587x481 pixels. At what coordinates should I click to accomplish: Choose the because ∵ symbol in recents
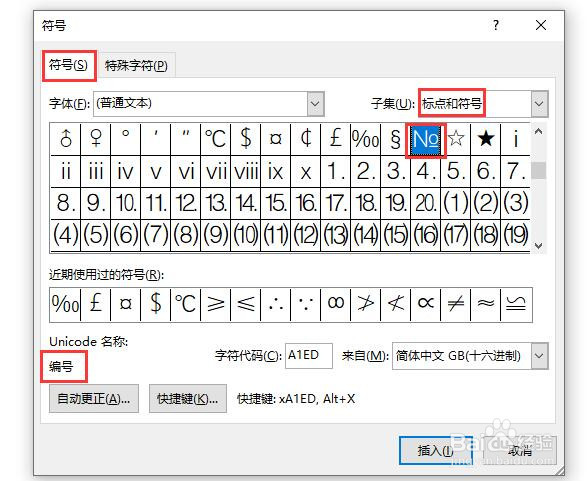pos(305,304)
